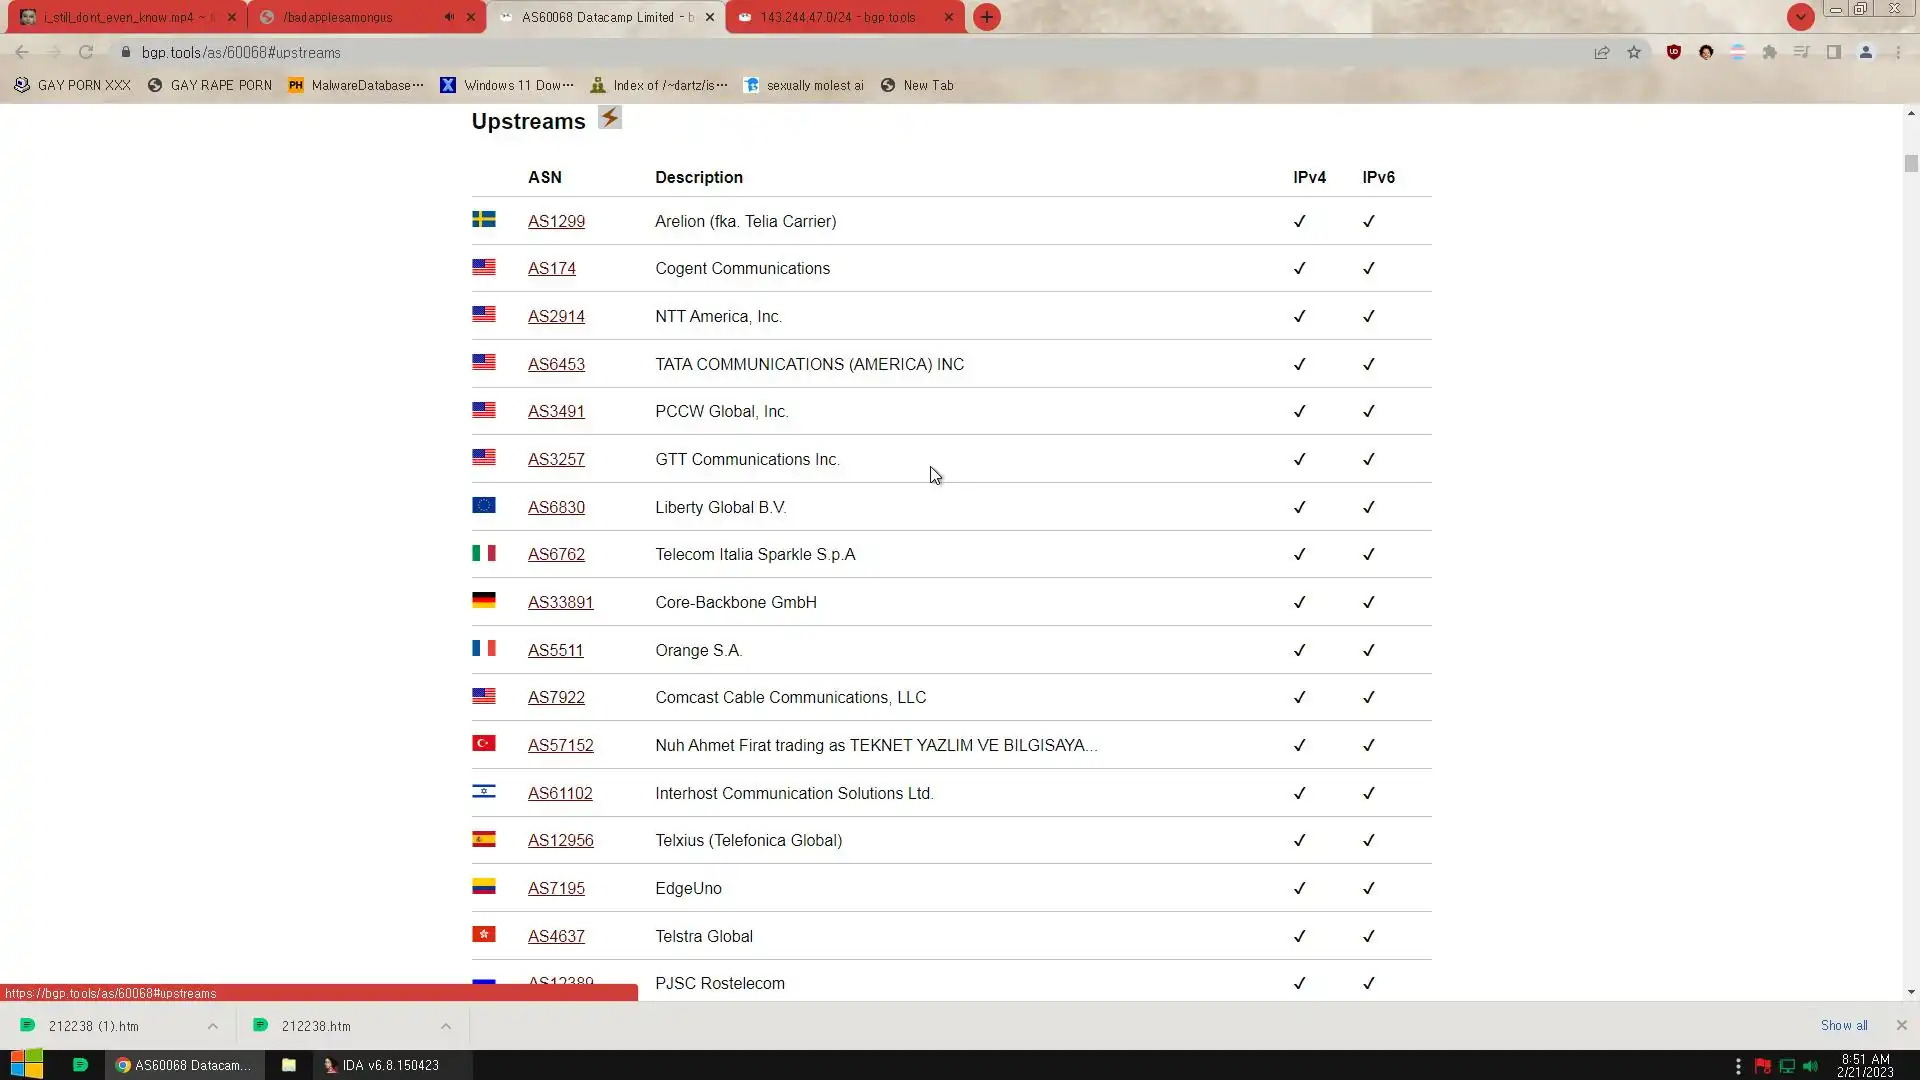Open the MalwareDatabase bookmark
Viewport: 1920px width, 1080px height.
[356, 85]
